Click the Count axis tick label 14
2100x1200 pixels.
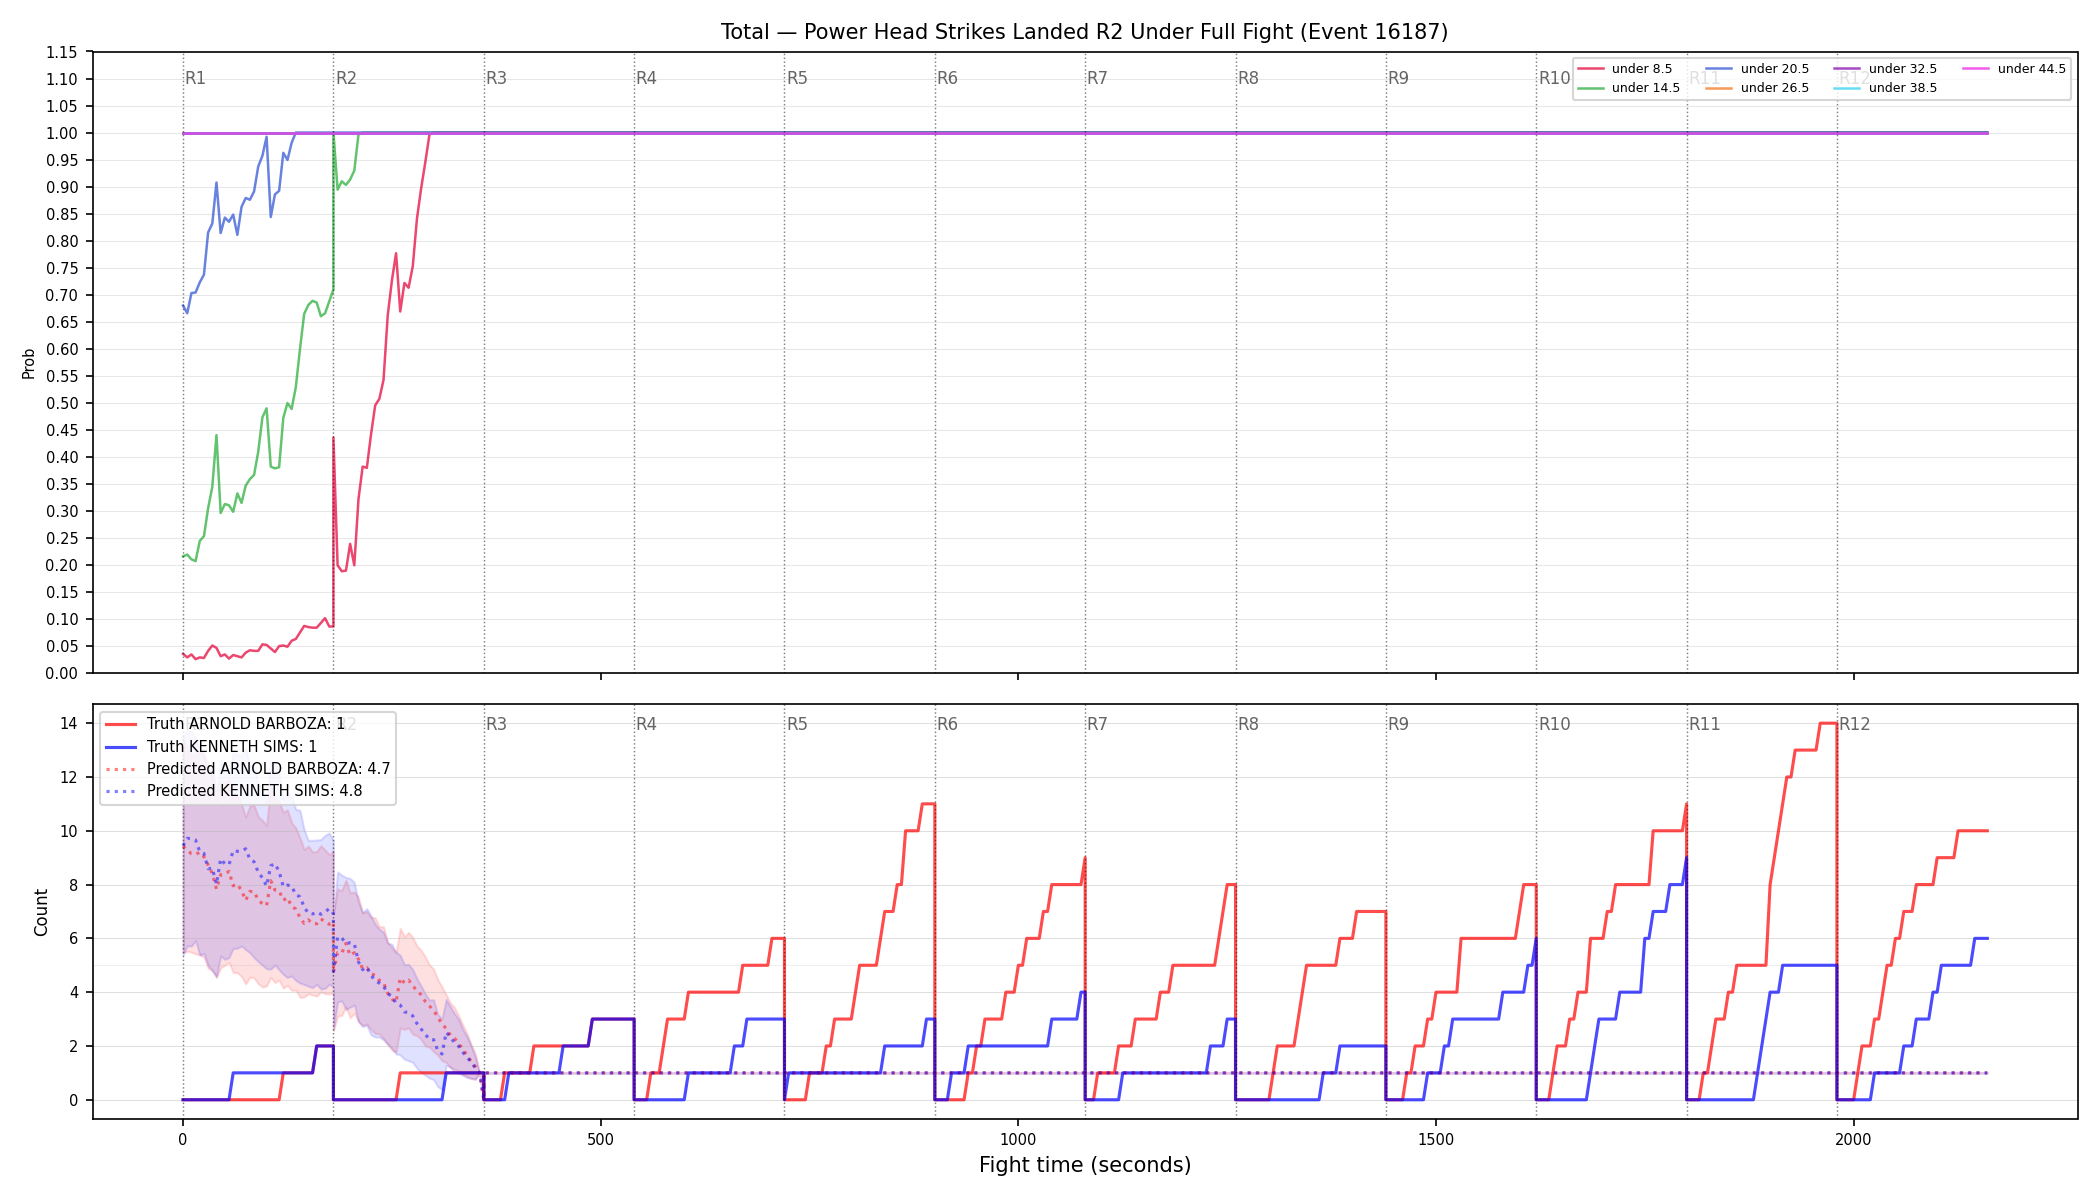(69, 723)
